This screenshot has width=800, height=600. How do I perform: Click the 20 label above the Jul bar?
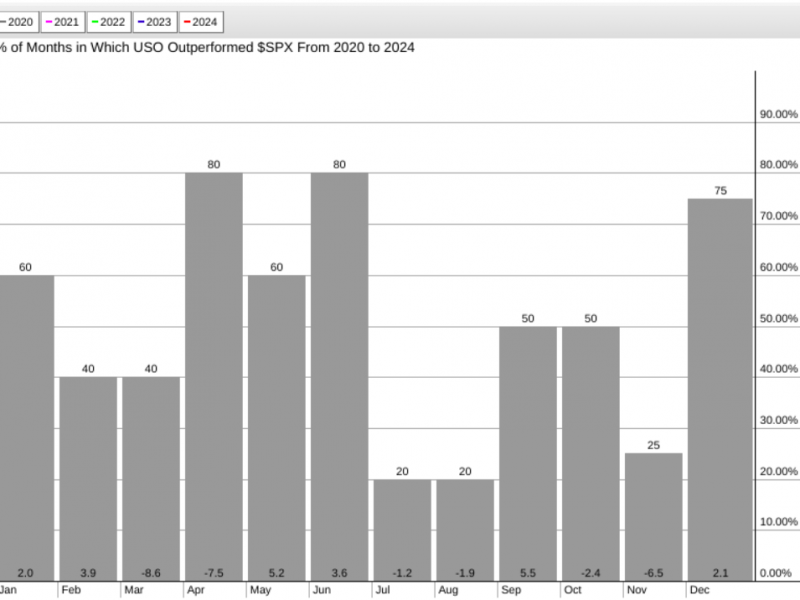(x=402, y=471)
